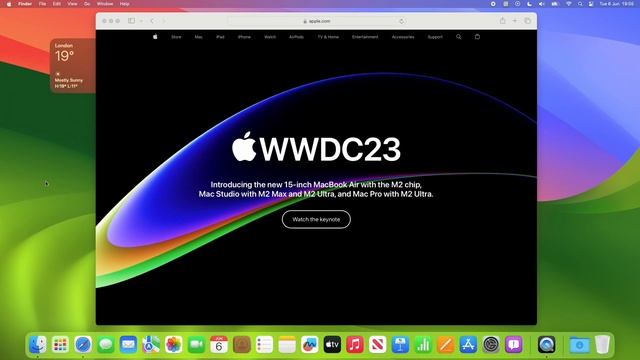Open Finder from the Dock
The width and height of the screenshot is (640, 360).
(x=38, y=344)
